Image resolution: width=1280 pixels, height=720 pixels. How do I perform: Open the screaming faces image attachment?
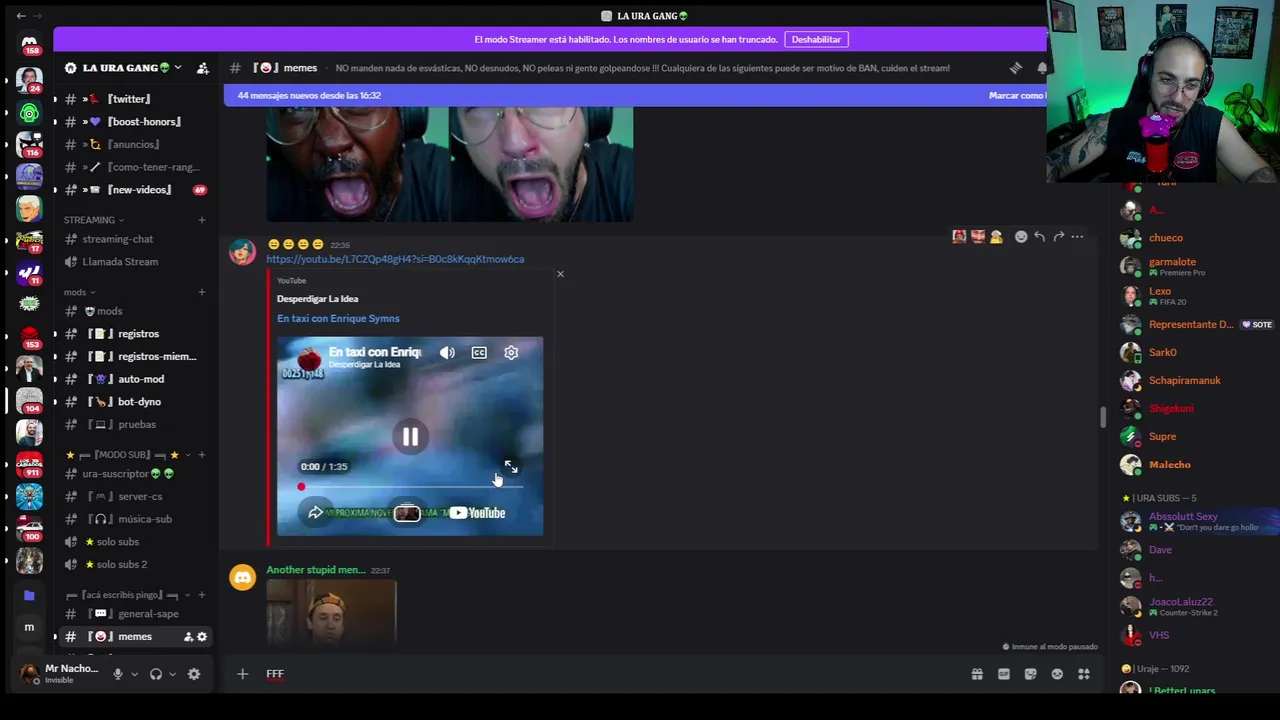point(450,164)
